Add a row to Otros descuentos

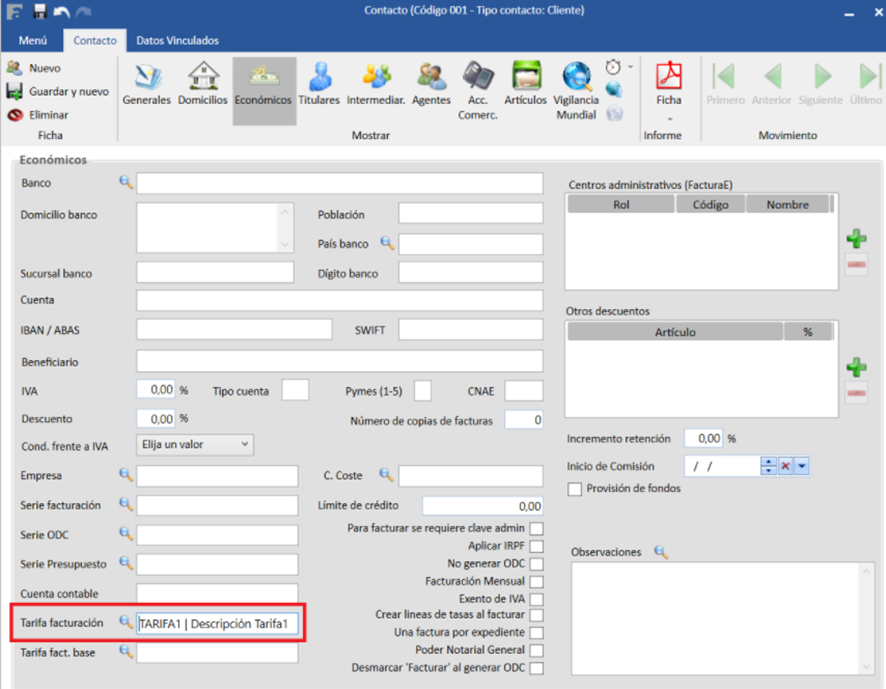click(x=856, y=367)
